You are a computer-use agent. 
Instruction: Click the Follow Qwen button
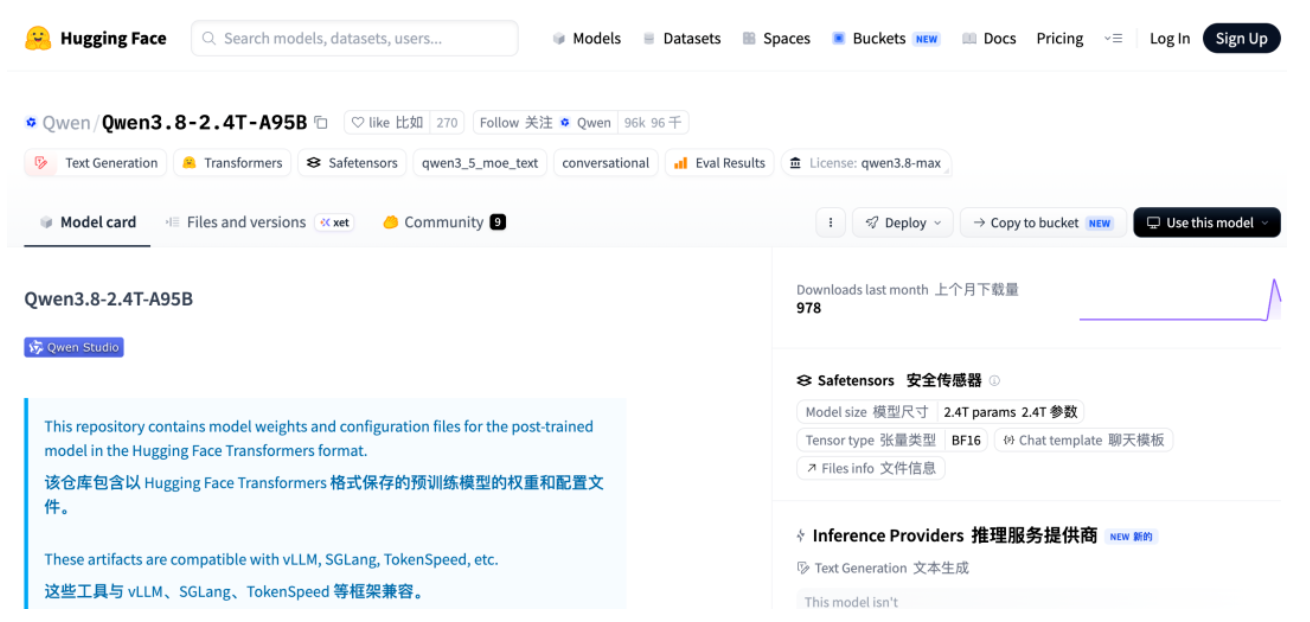tap(545, 122)
